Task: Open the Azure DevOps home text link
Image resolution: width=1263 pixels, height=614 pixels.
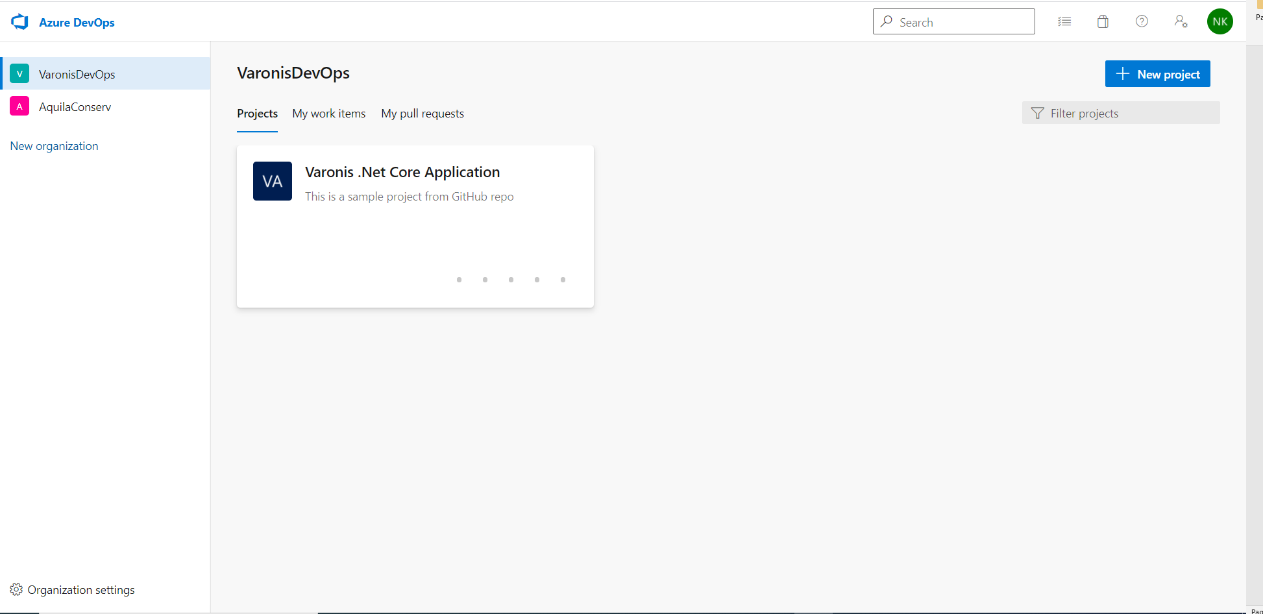Action: 76,22
